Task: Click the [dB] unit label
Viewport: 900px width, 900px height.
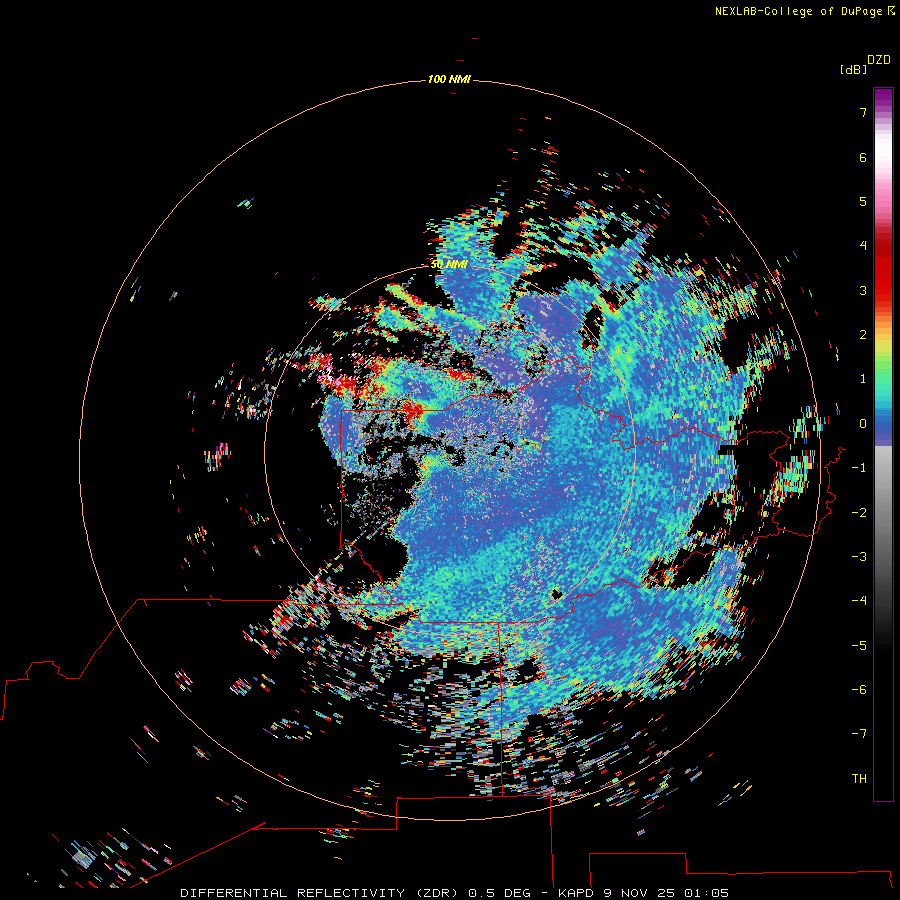Action: pos(853,69)
